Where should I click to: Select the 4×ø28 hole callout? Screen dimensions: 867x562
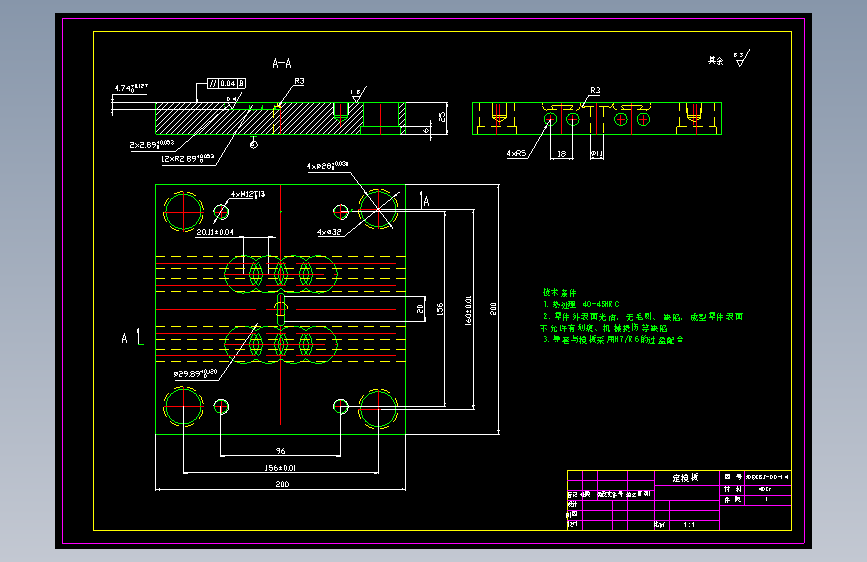(327, 166)
